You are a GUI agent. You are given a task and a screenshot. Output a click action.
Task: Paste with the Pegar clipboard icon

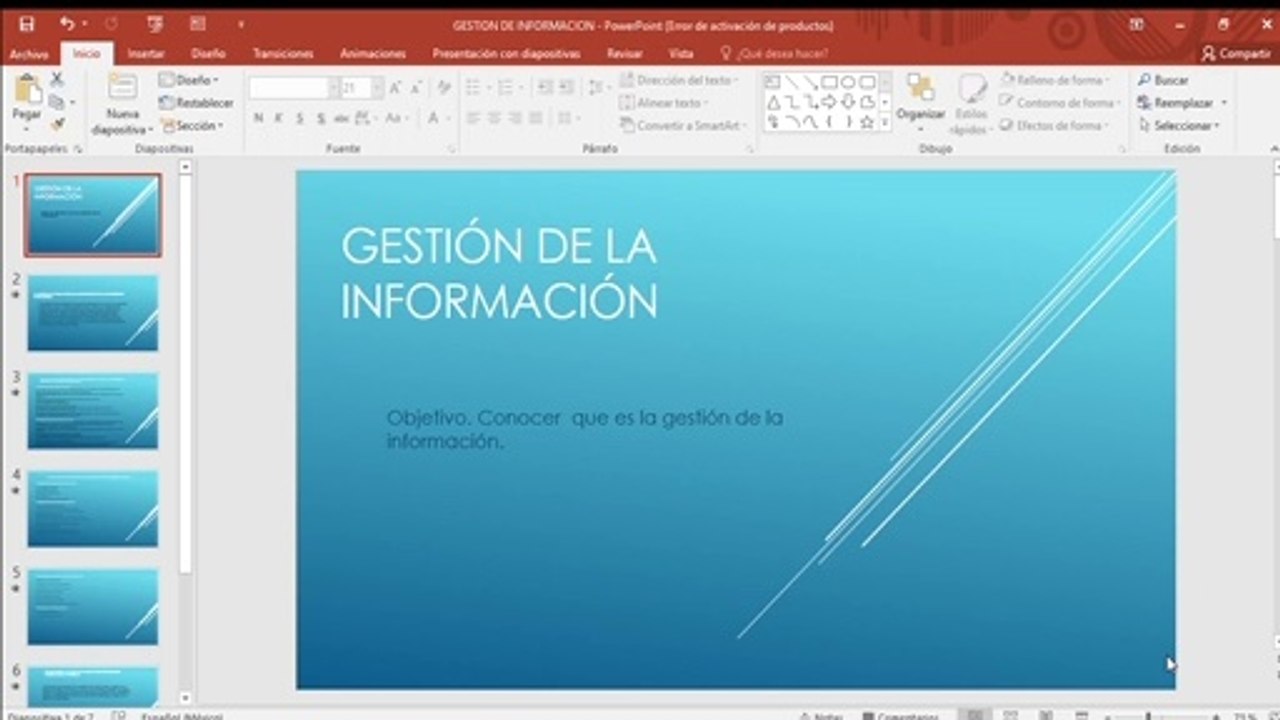point(27,90)
